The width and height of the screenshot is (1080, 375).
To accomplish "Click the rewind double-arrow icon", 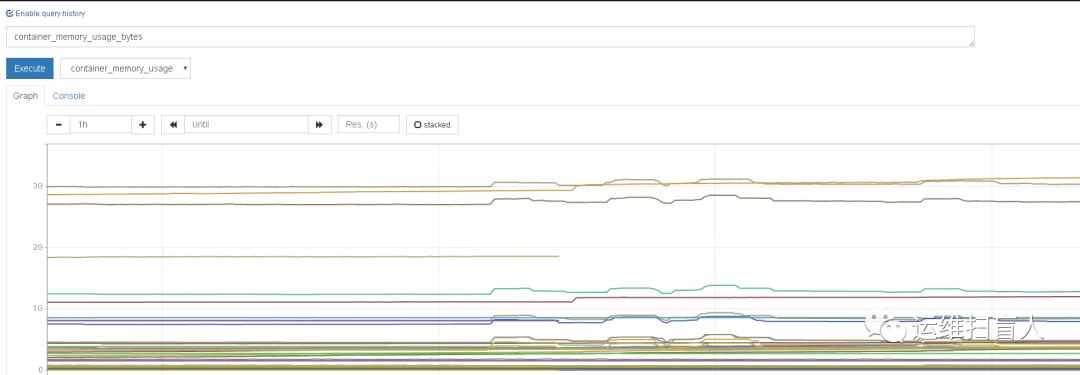I will pyautogui.click(x=173, y=125).
